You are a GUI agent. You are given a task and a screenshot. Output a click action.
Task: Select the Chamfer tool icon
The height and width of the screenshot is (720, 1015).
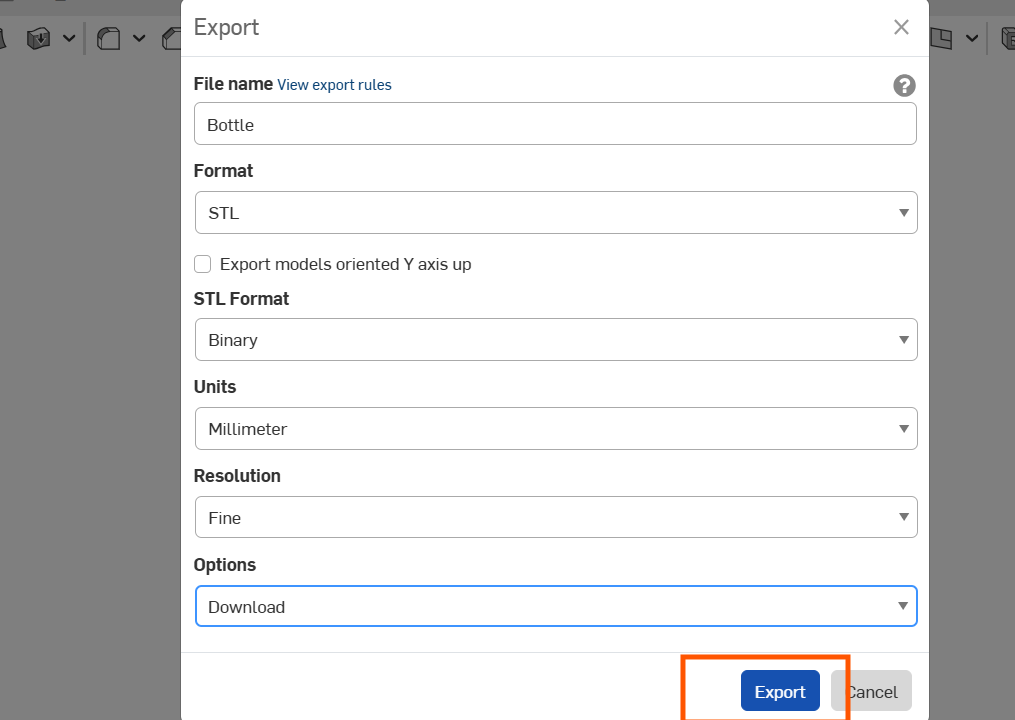tap(171, 38)
